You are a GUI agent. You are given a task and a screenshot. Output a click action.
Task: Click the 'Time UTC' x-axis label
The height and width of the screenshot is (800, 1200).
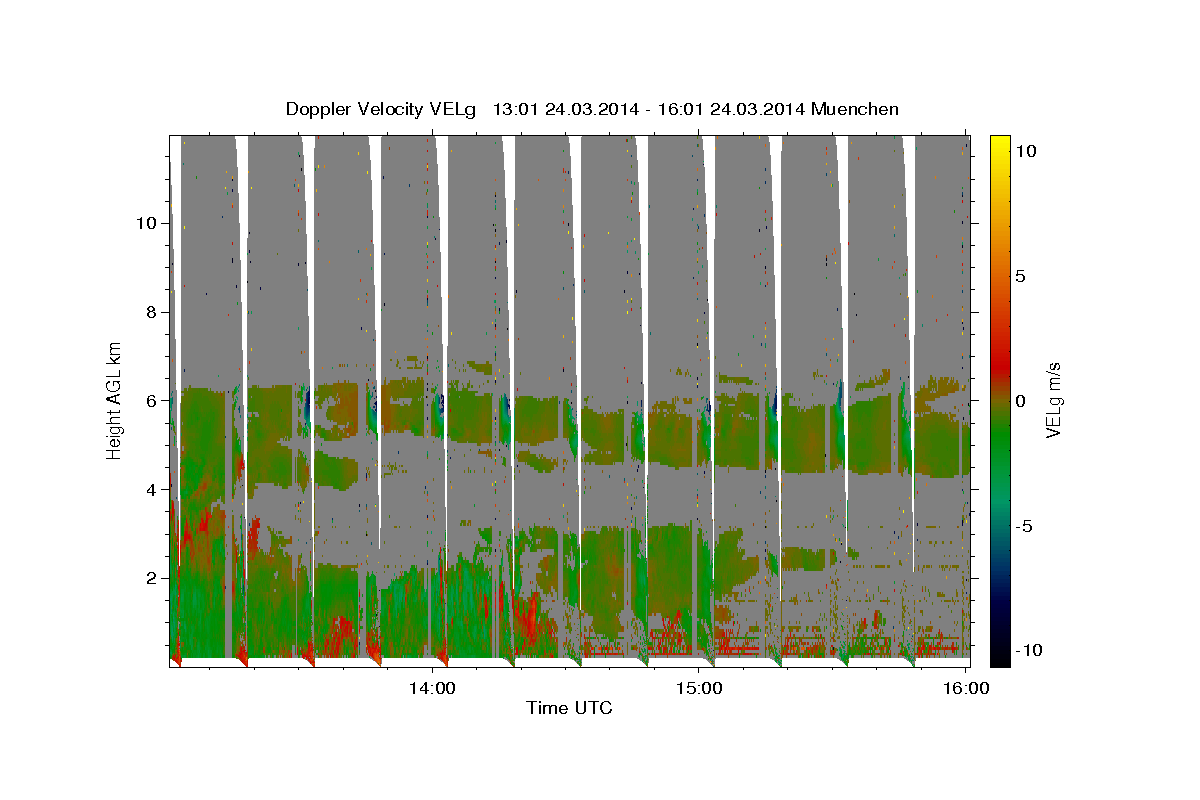(x=569, y=708)
